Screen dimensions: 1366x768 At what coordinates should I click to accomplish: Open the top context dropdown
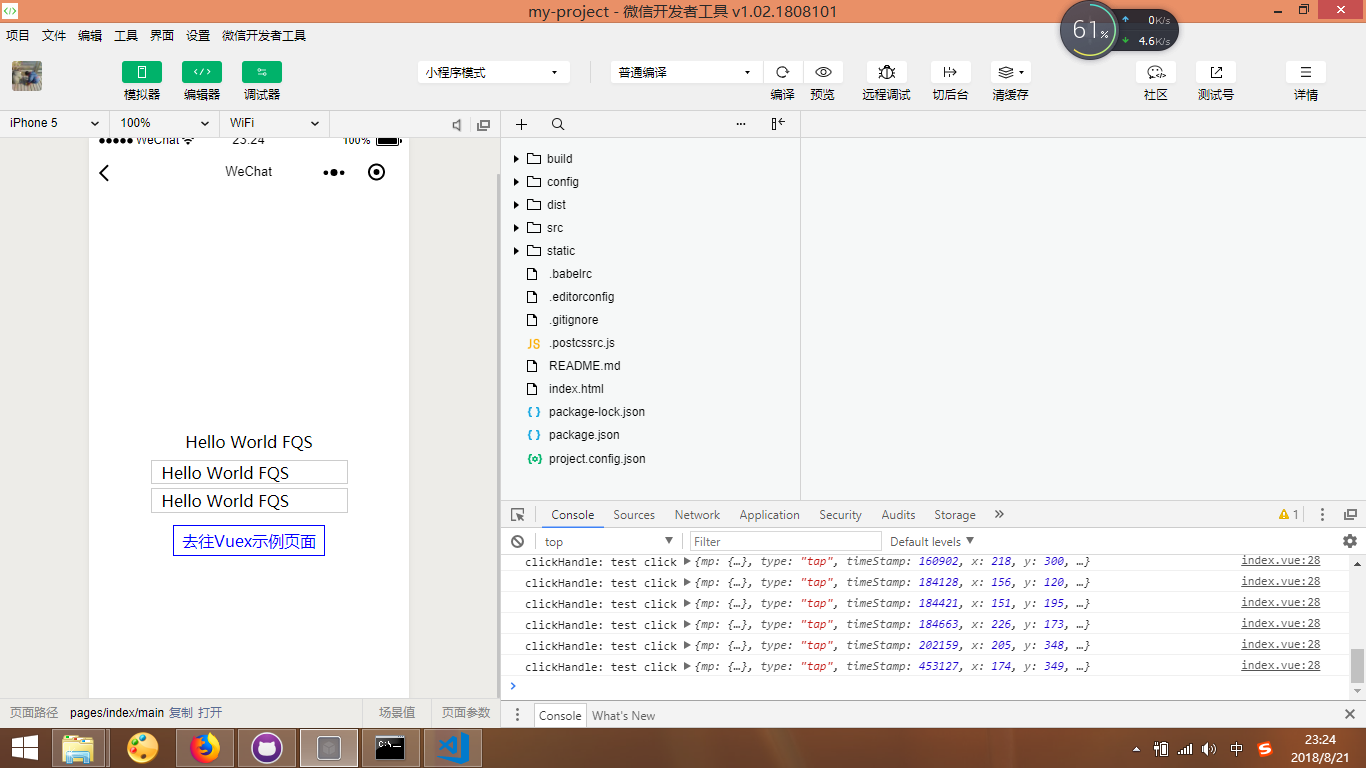[x=609, y=541]
